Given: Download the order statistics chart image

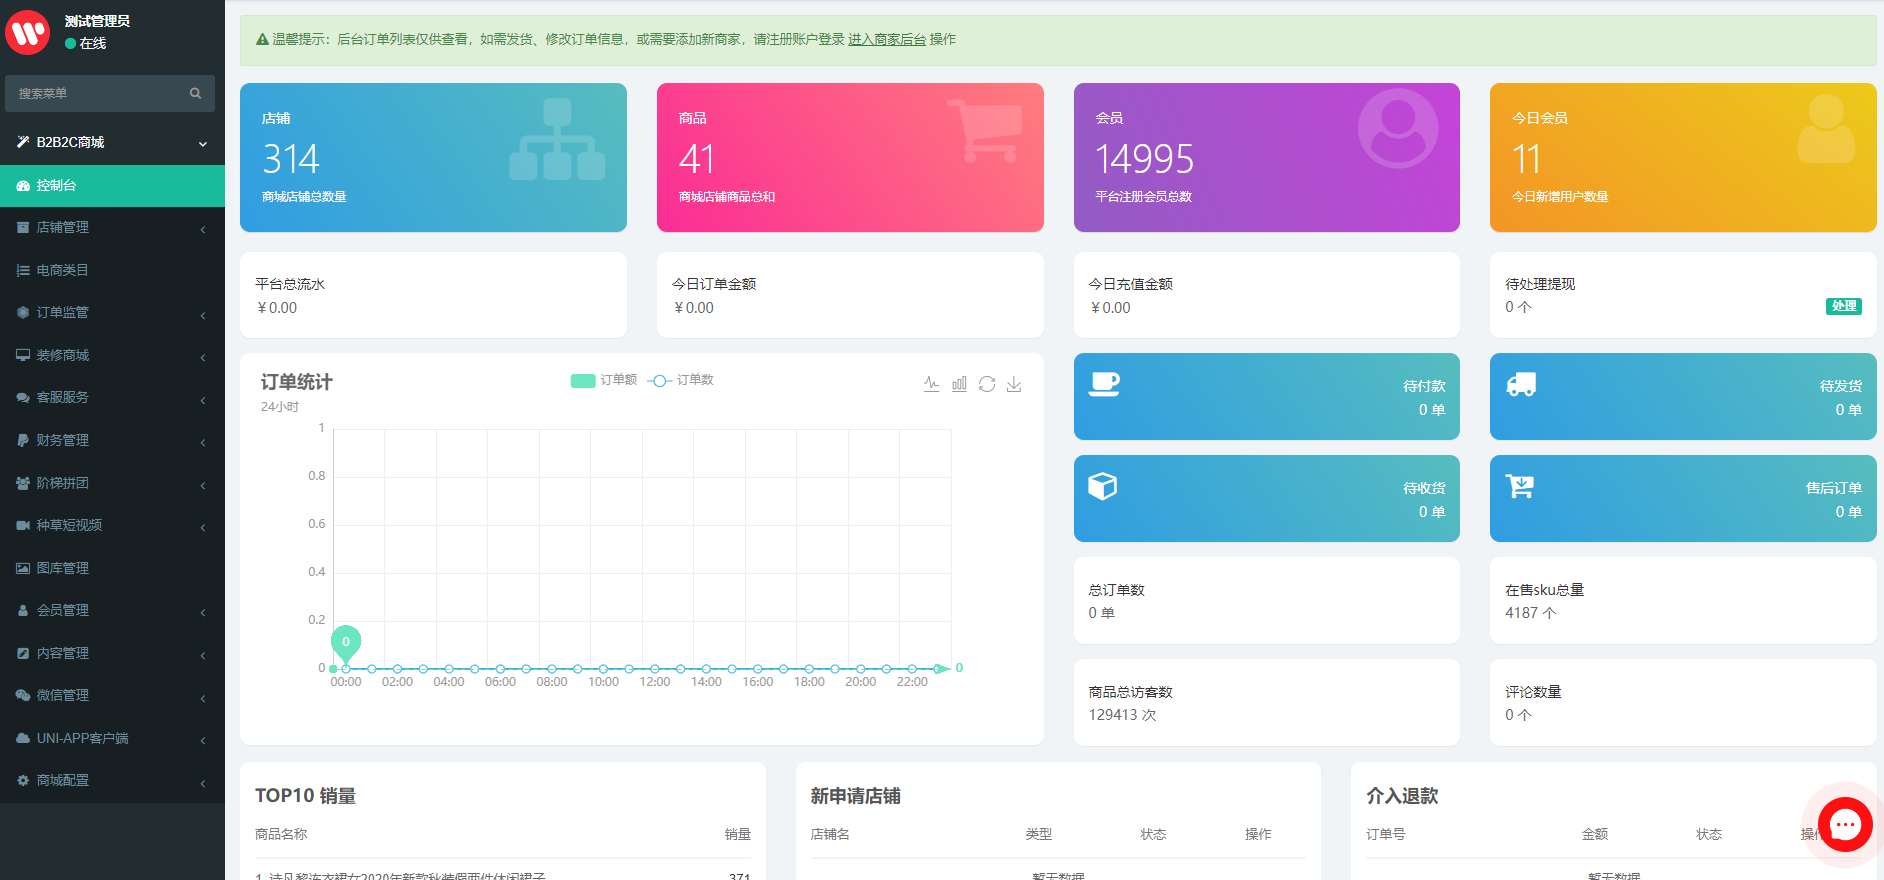Looking at the screenshot, I should (x=1014, y=384).
